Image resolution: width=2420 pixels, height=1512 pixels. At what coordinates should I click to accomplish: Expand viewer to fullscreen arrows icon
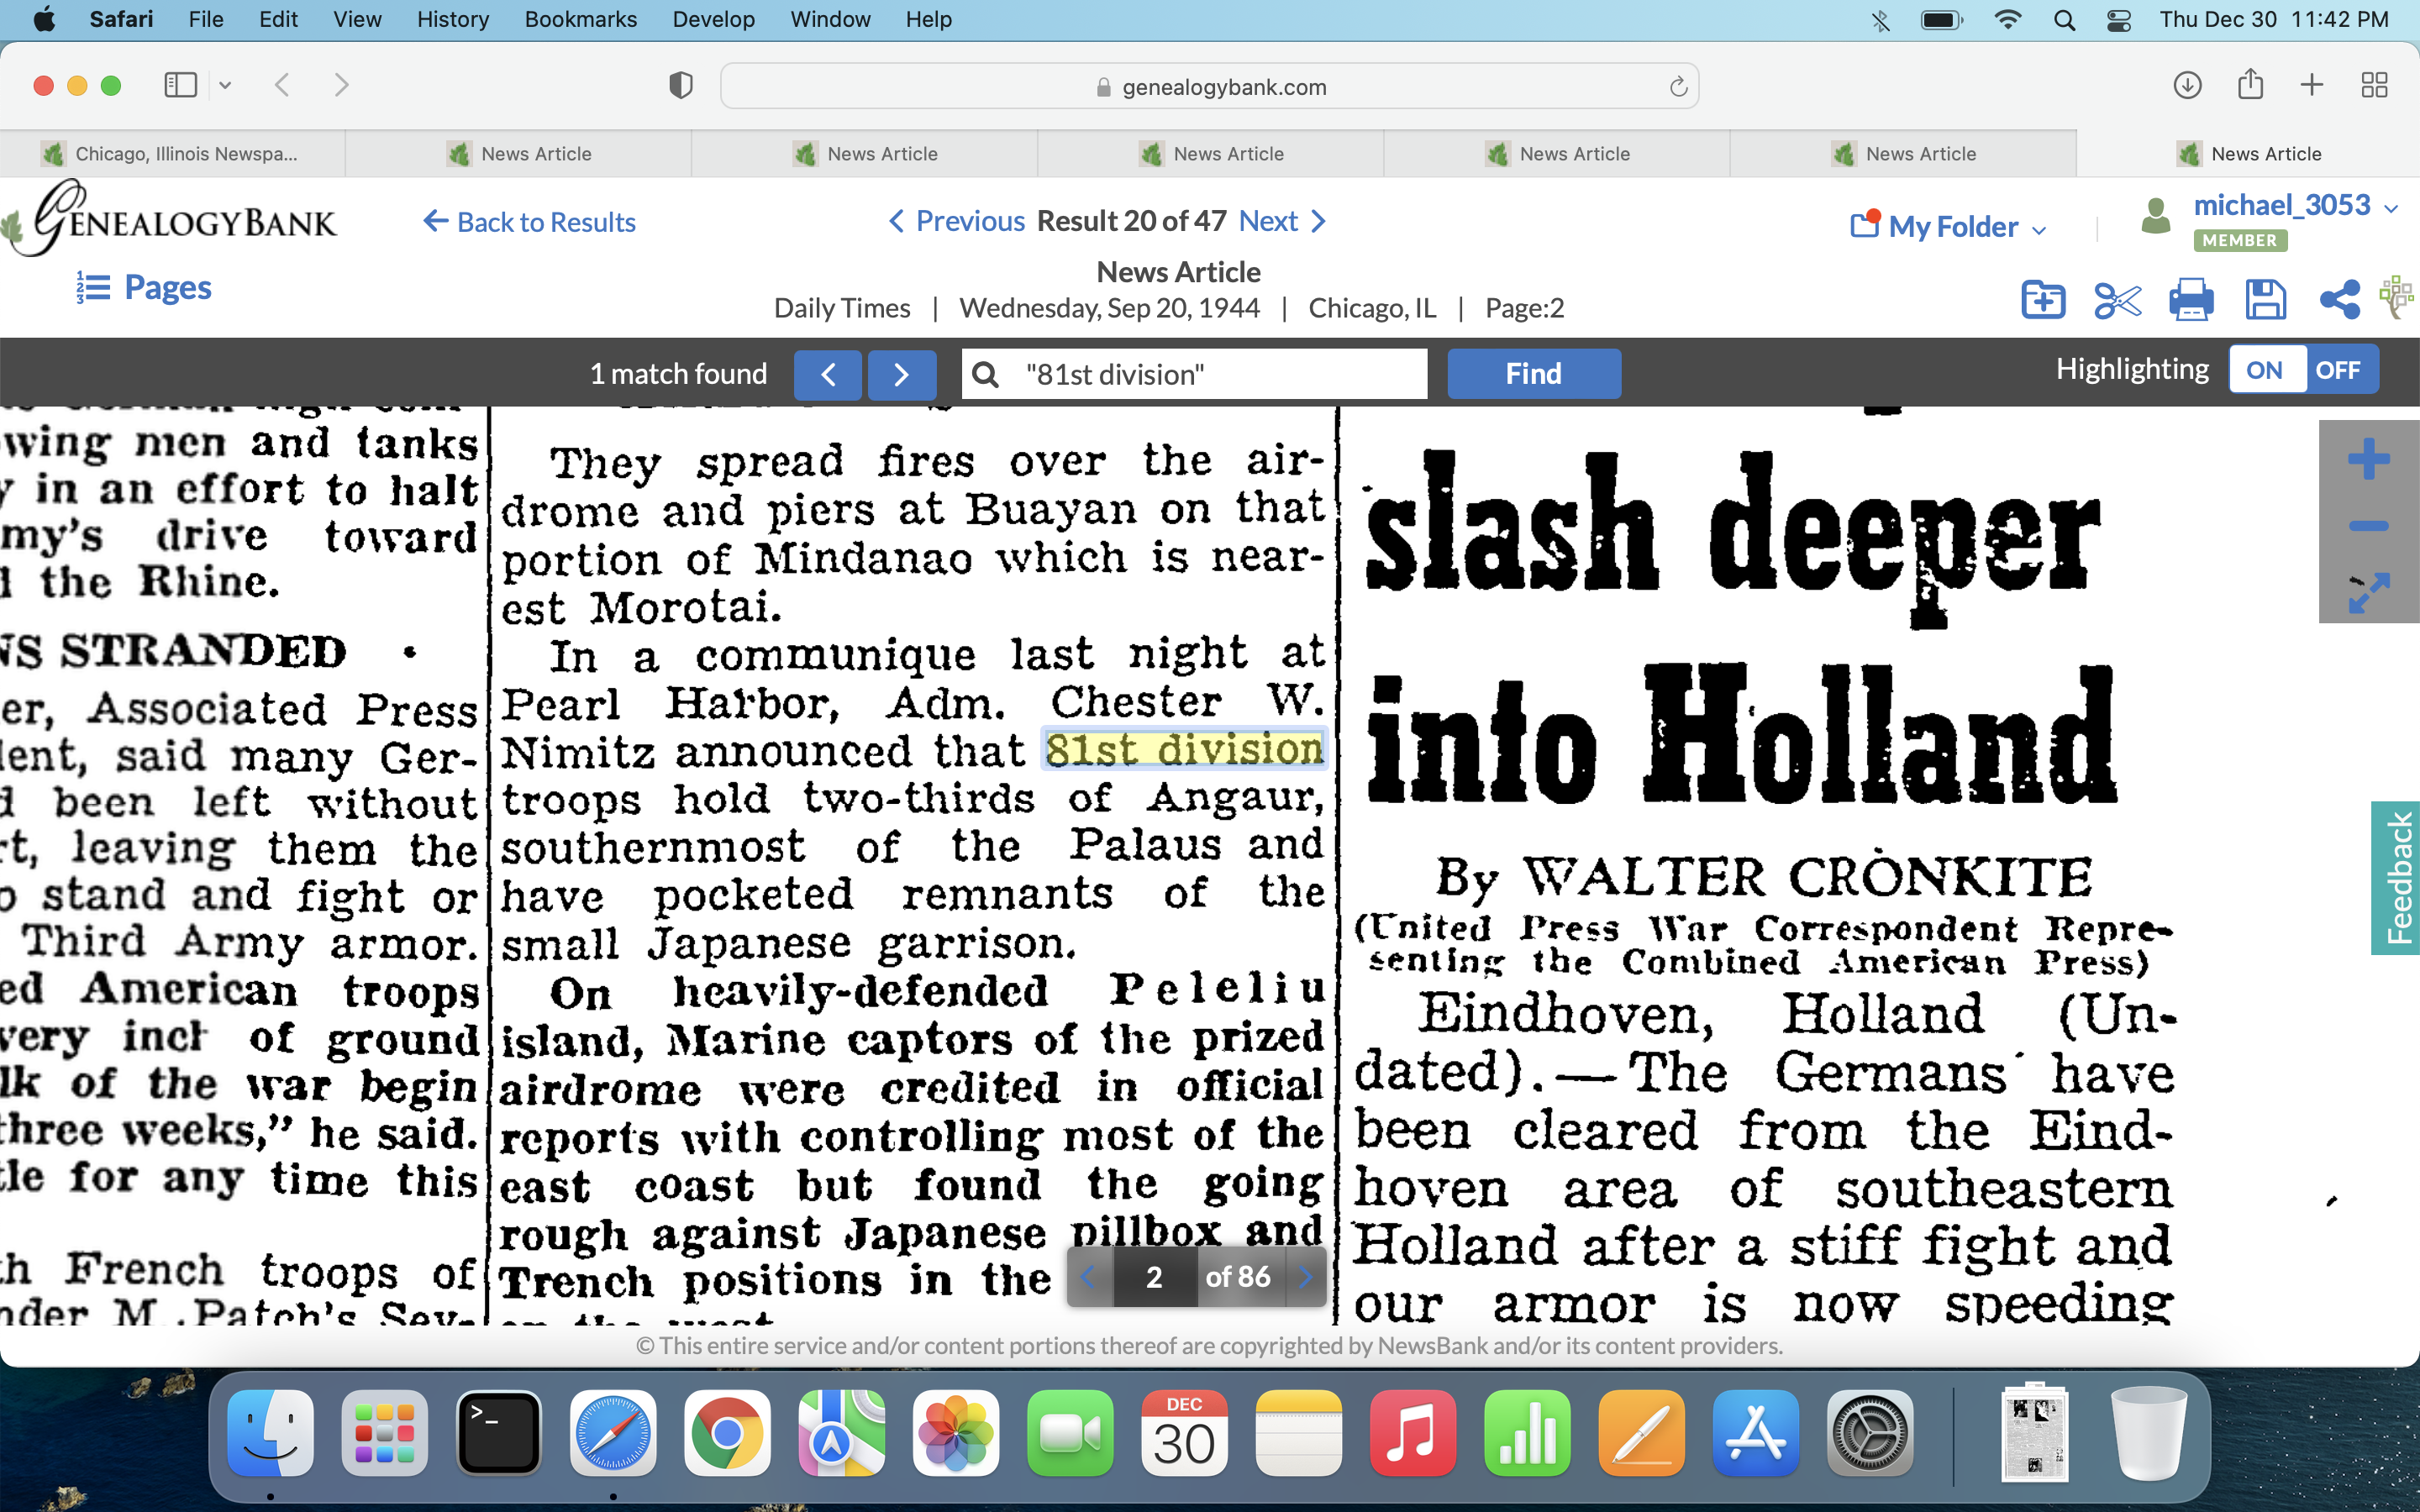coord(2368,593)
